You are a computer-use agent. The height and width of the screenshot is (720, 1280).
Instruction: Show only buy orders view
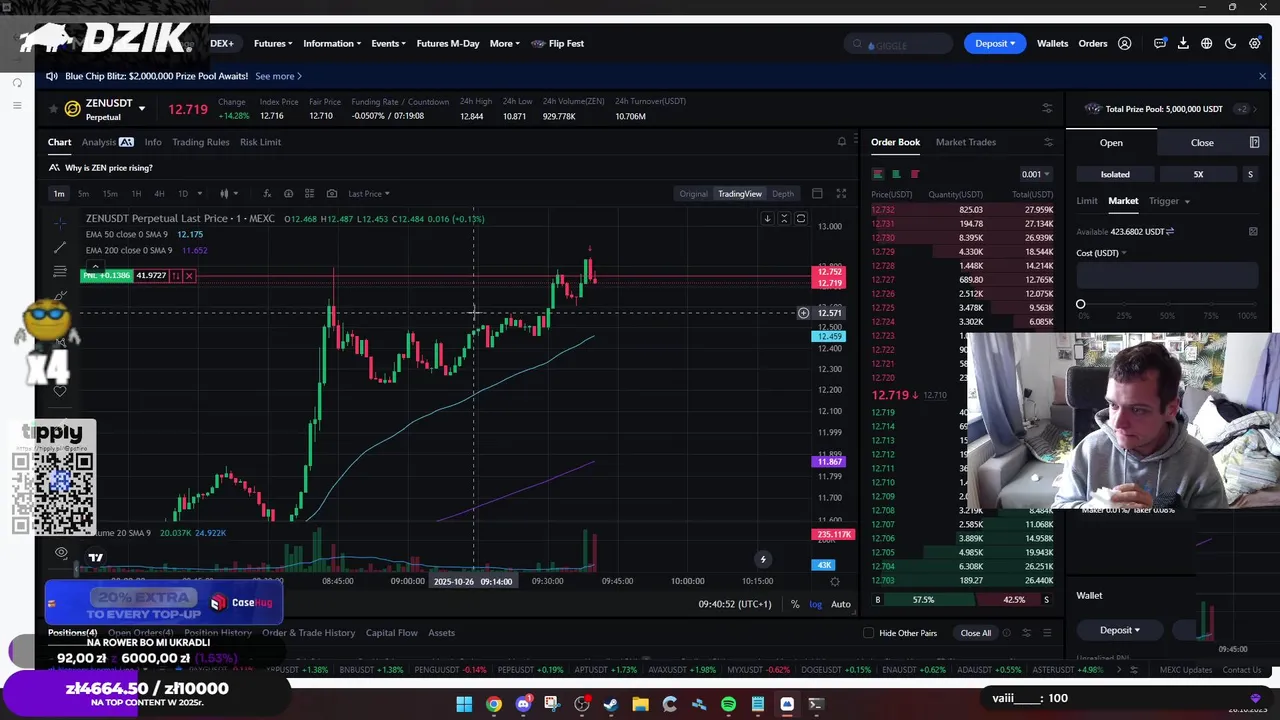(896, 174)
